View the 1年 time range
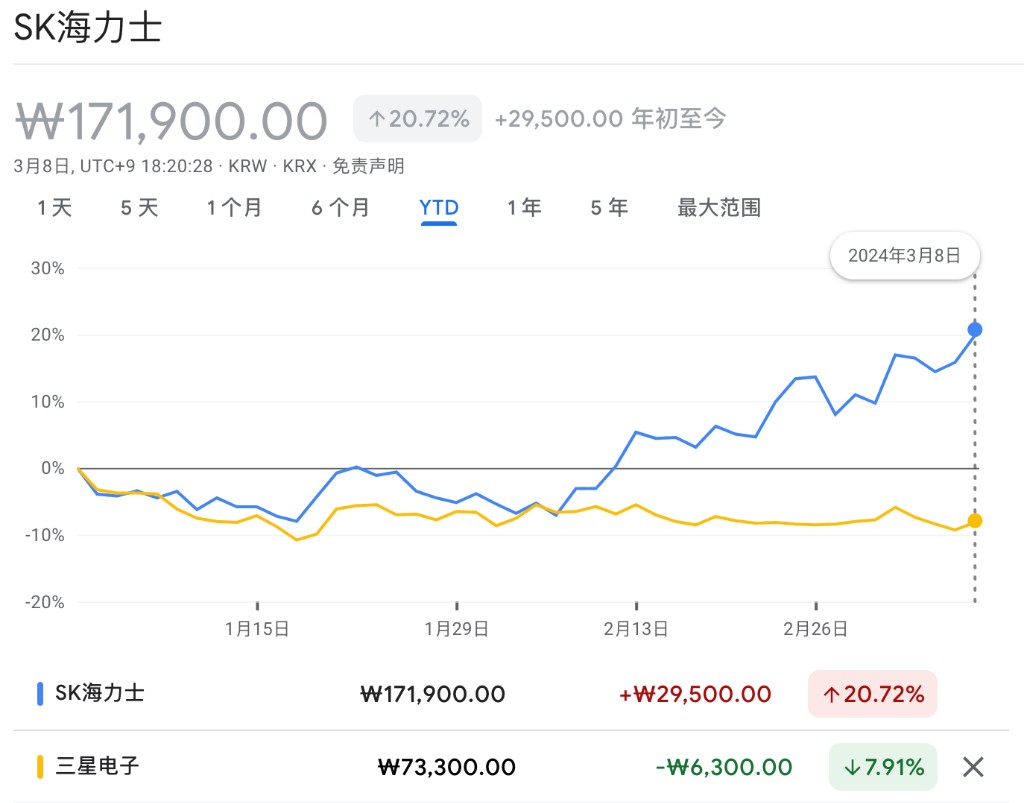1024x803 pixels. coord(524,208)
